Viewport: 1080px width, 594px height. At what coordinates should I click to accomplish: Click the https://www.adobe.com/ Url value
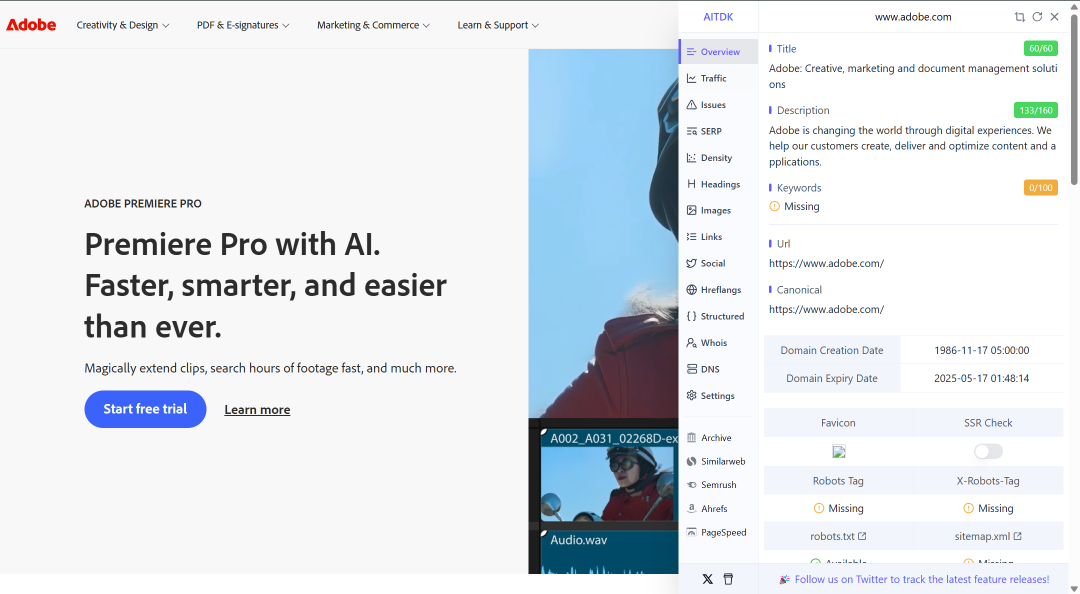(x=826, y=263)
